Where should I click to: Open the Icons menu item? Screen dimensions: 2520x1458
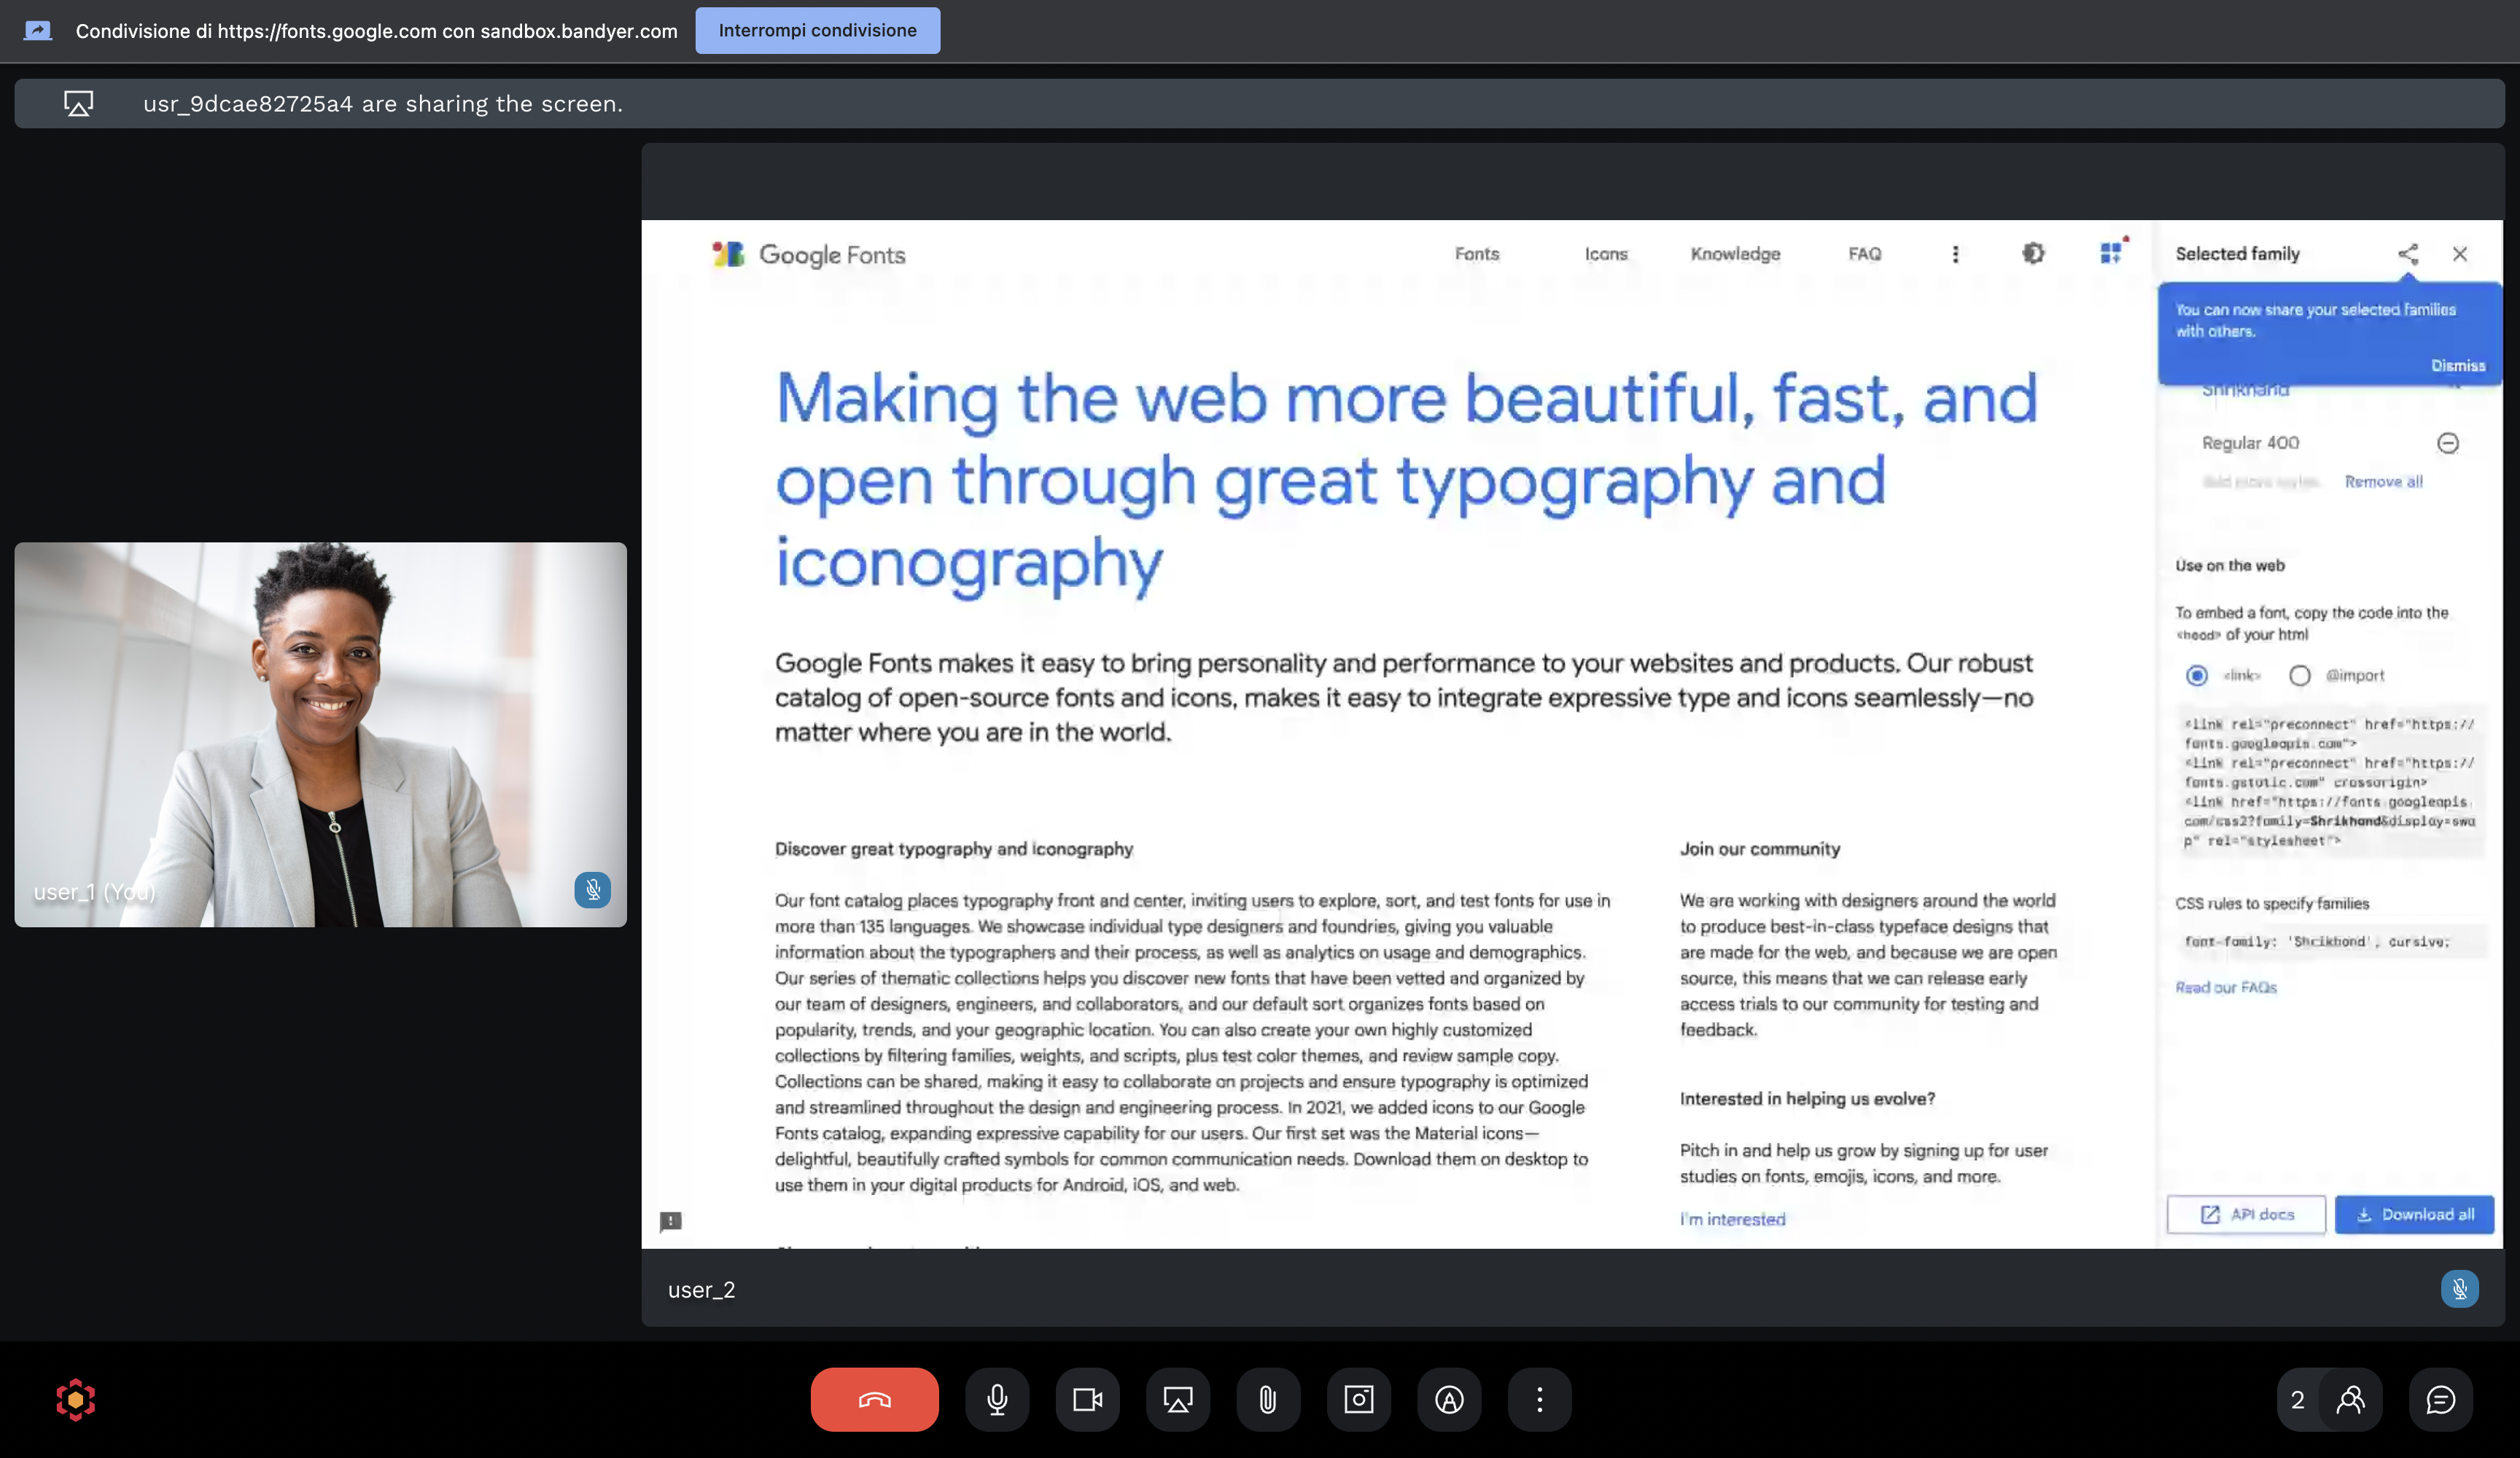(x=1605, y=254)
